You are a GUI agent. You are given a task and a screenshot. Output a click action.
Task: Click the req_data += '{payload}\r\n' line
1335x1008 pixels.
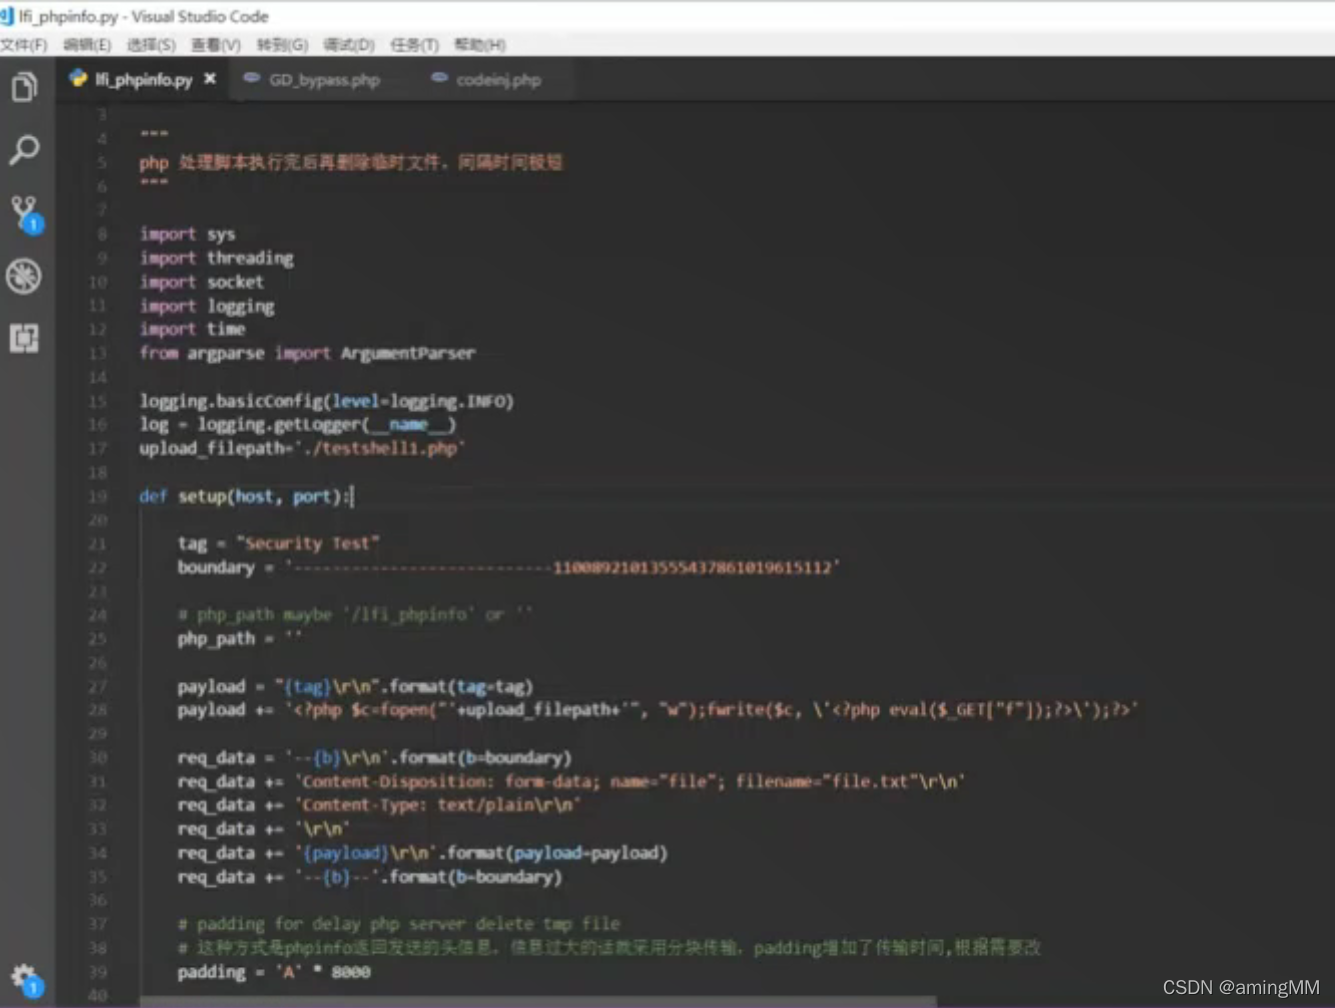point(422,853)
